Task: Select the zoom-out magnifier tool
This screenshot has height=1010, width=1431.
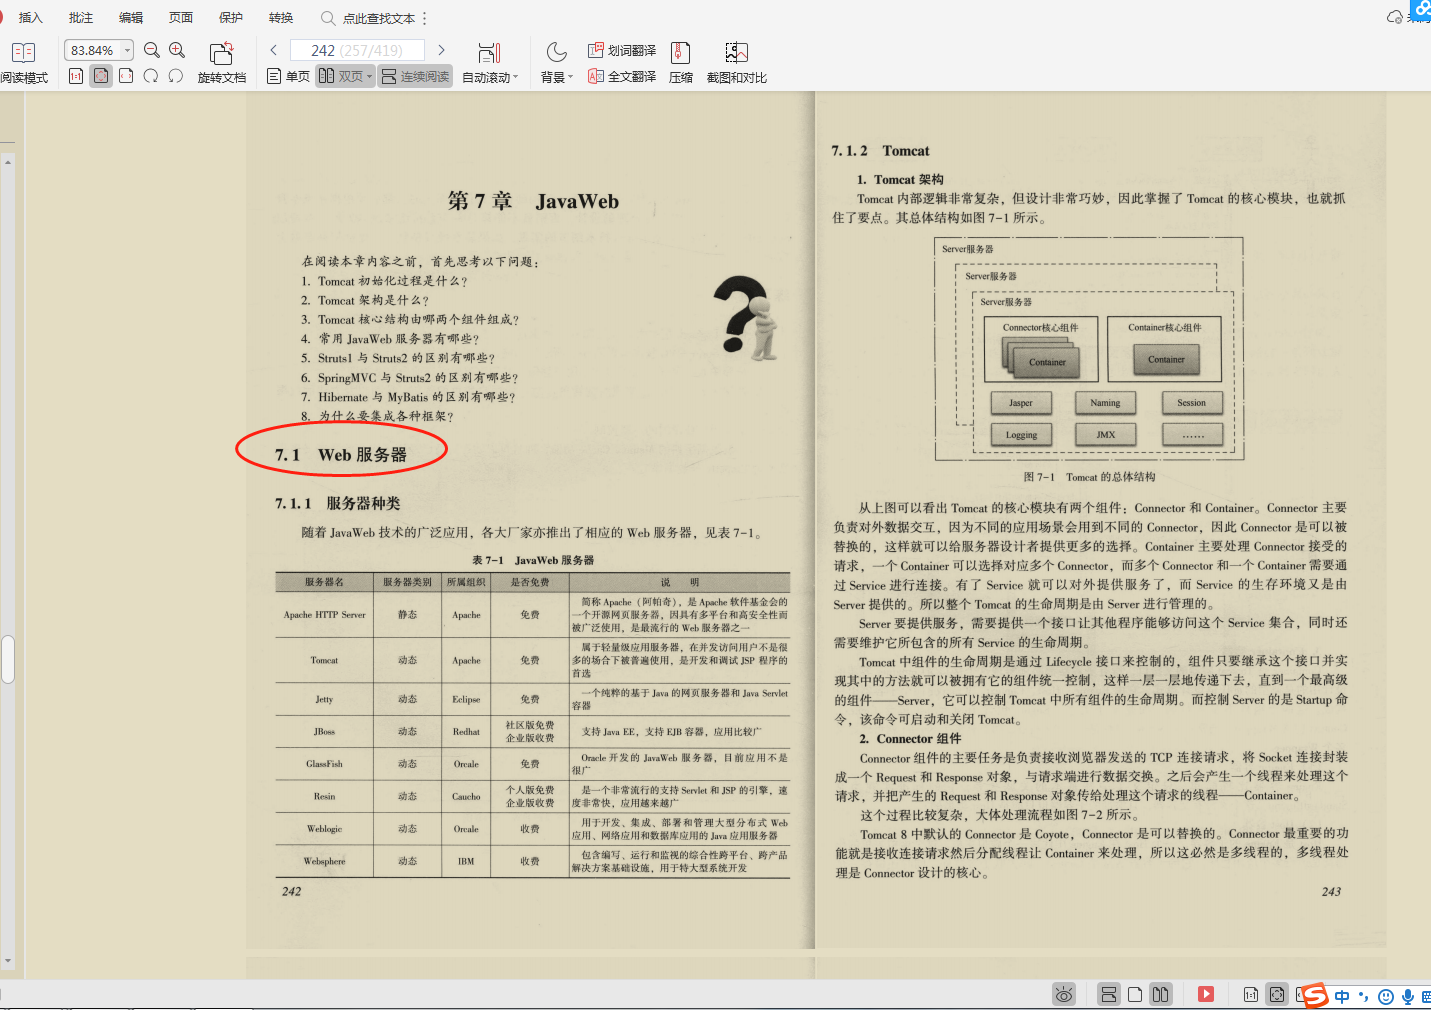Action: pos(150,49)
